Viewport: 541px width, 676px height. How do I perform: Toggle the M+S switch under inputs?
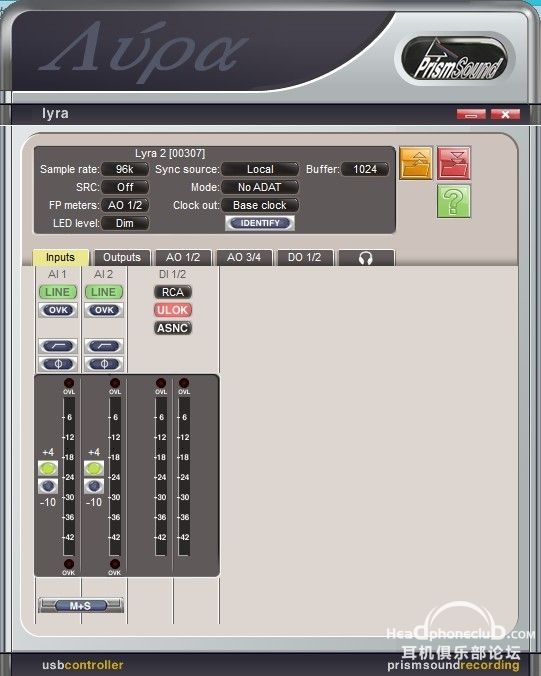tap(81, 606)
